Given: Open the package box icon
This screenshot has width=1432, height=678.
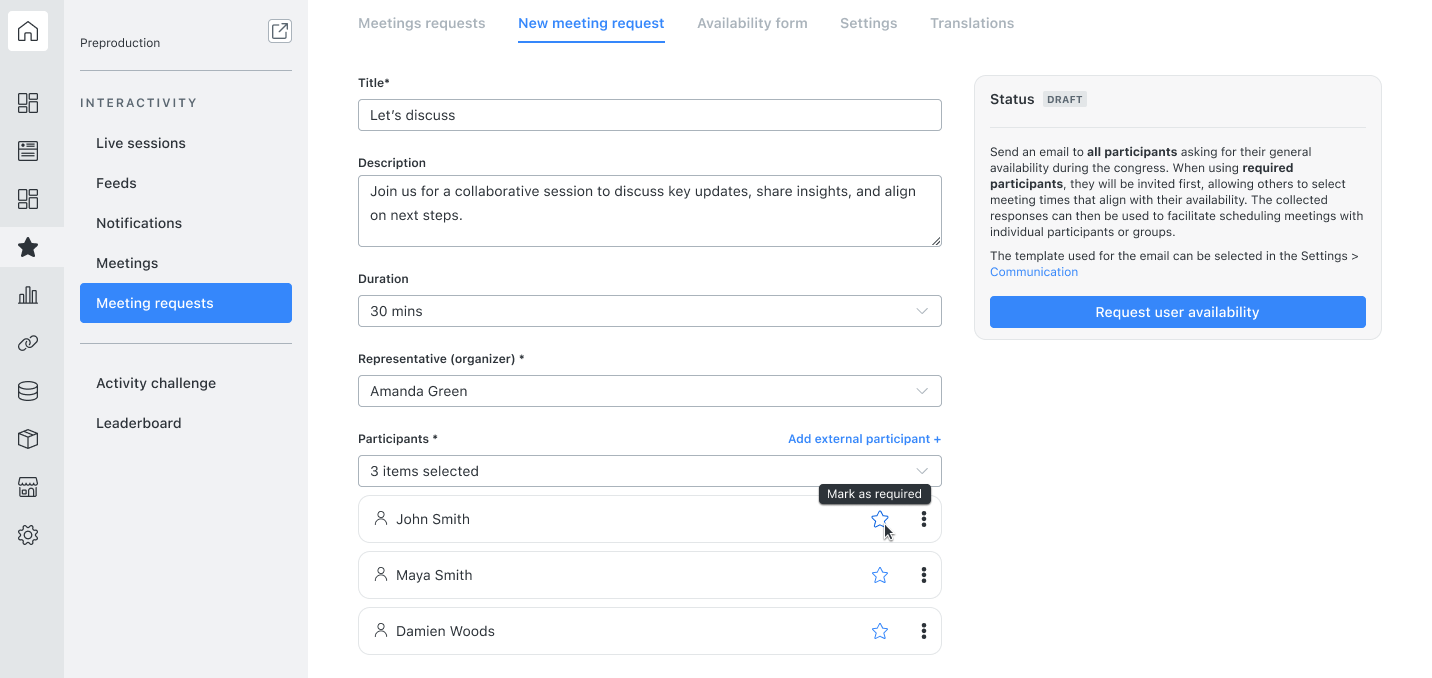Looking at the screenshot, I should click(28, 439).
